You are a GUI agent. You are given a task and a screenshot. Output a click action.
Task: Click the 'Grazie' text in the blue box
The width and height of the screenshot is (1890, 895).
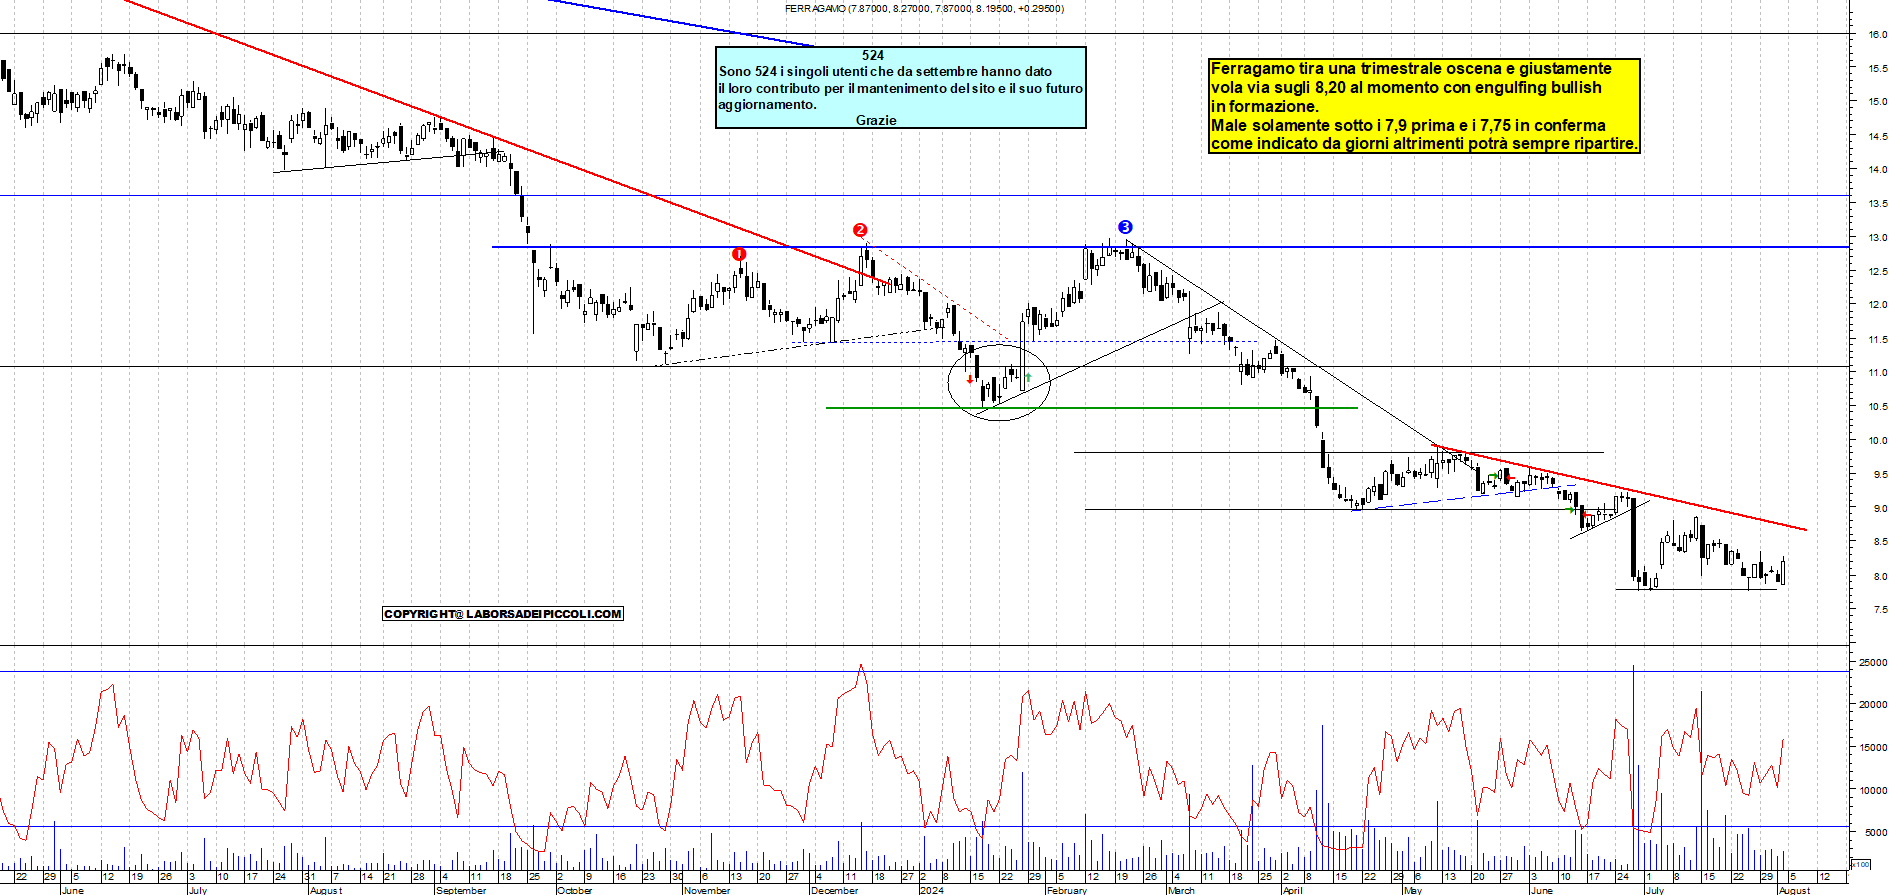[x=876, y=120]
